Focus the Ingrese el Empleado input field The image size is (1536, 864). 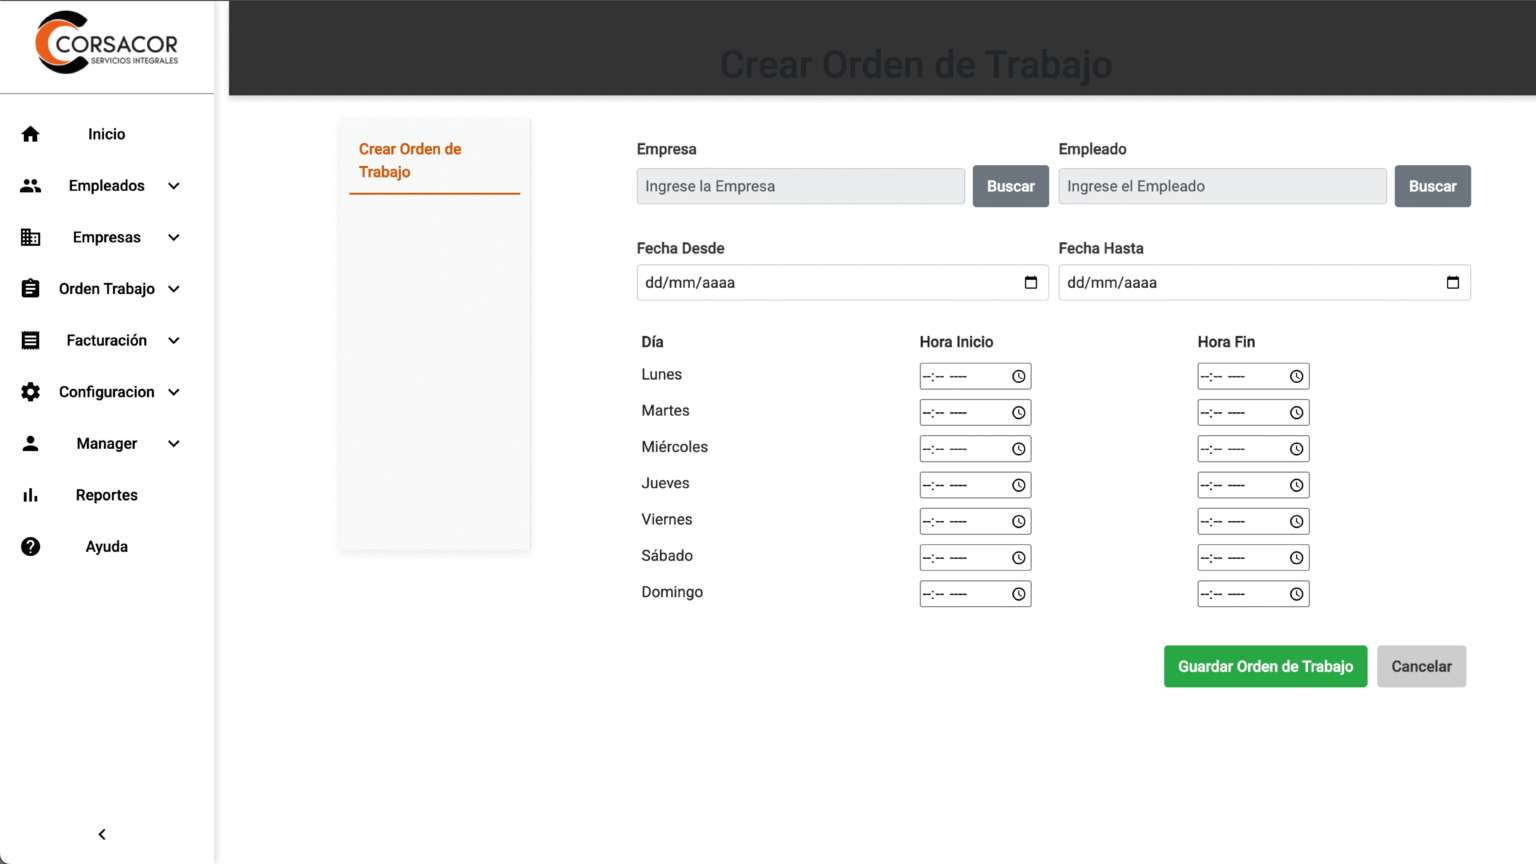pos(1222,186)
